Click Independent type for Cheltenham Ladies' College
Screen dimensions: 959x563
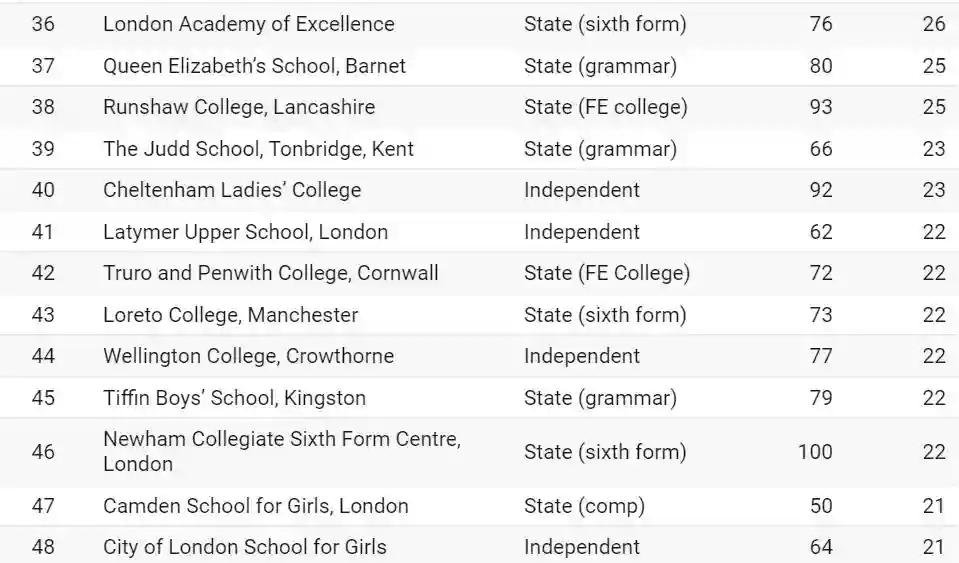coord(581,190)
